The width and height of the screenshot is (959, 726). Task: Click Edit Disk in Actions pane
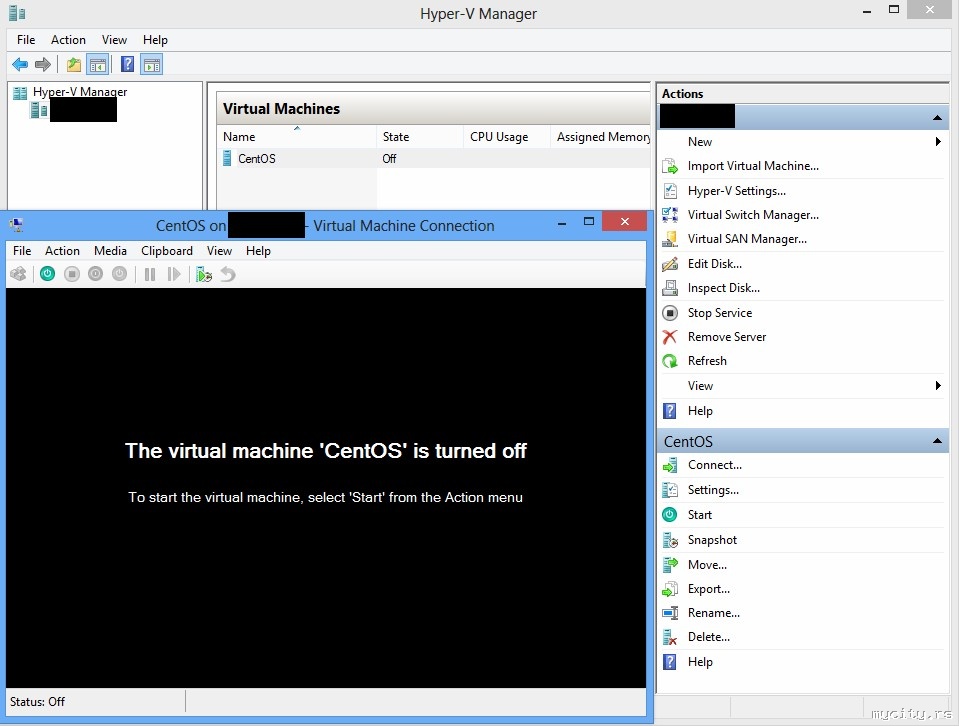[714, 264]
